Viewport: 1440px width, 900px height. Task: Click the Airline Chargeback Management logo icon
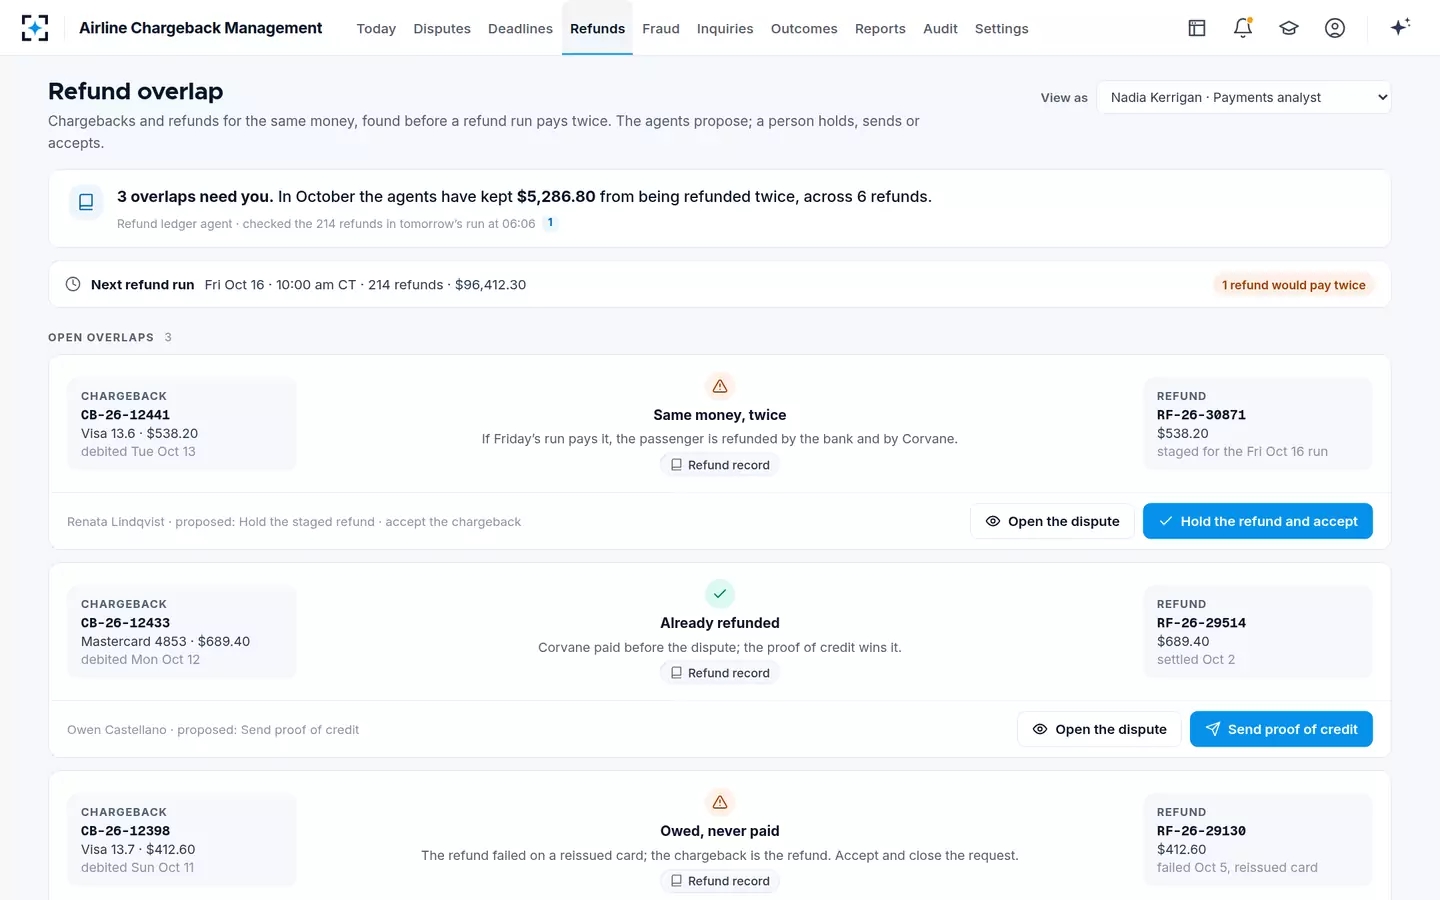35,28
